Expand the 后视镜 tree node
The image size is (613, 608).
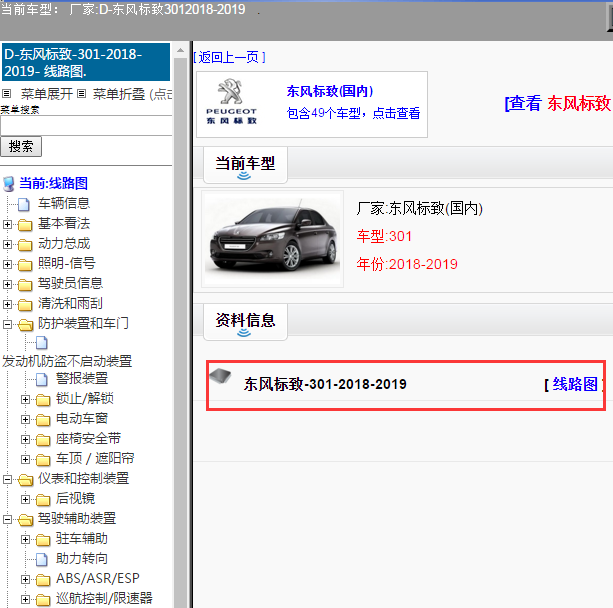point(25,499)
